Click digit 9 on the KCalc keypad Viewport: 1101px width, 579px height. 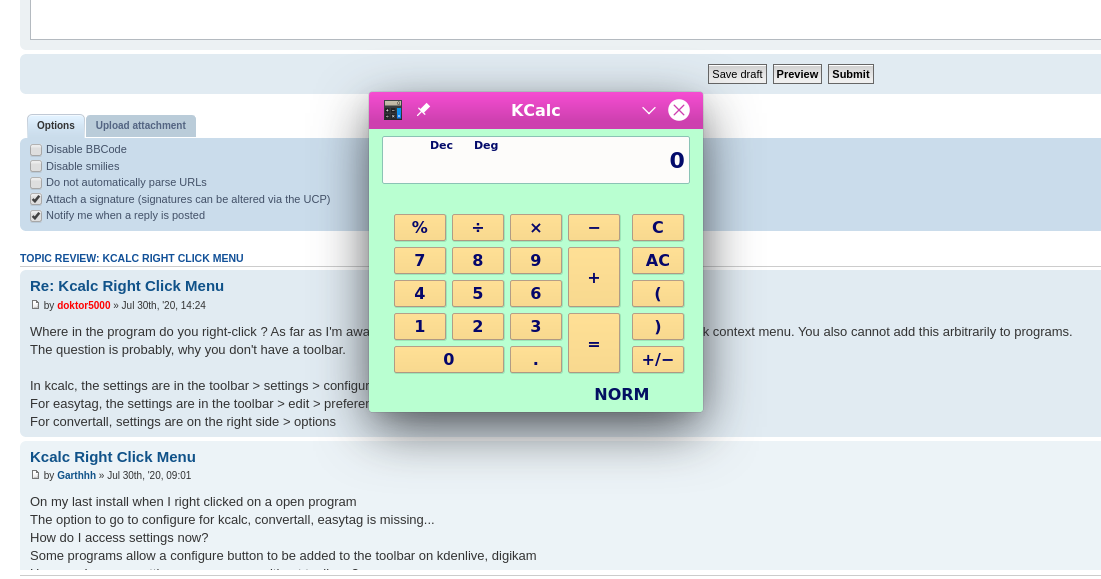(x=536, y=260)
